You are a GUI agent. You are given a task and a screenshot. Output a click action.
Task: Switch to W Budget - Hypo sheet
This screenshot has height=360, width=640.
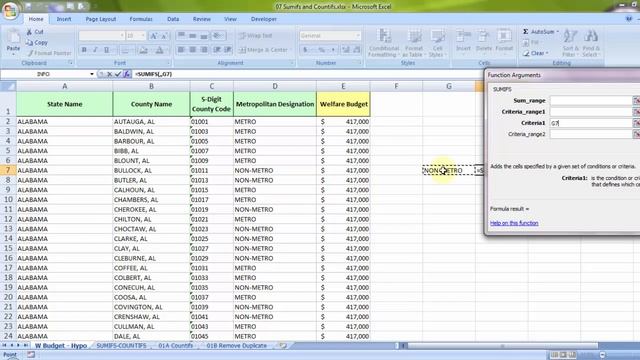coord(61,346)
